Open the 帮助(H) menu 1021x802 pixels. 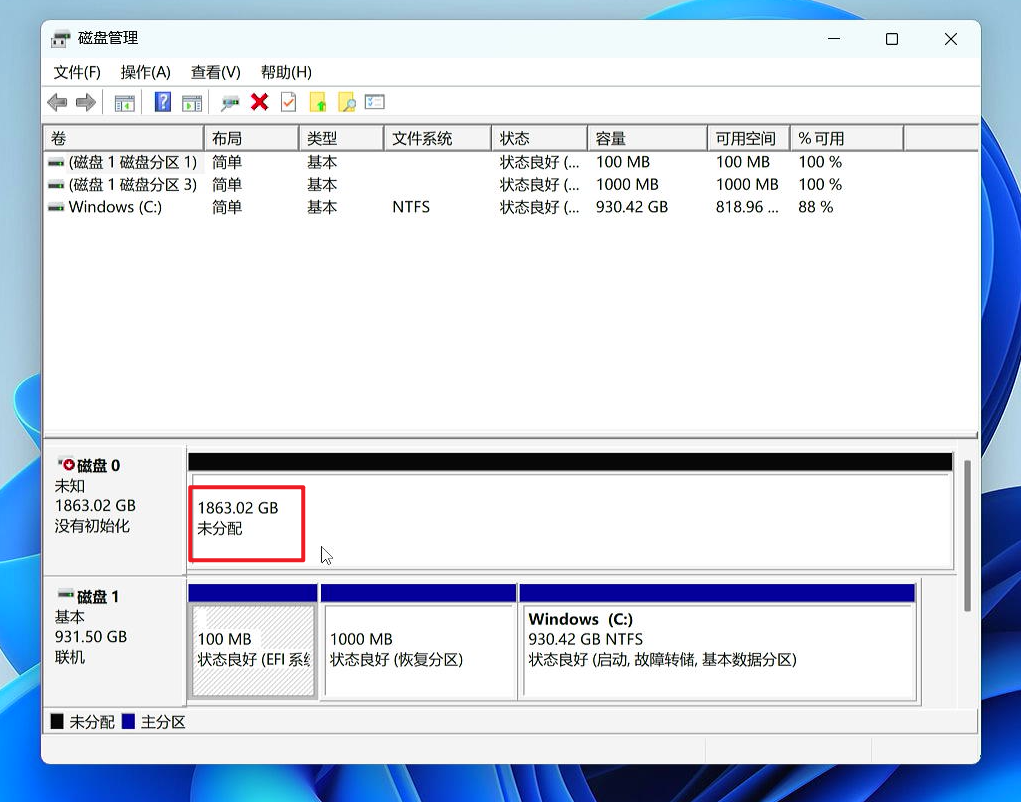point(286,72)
